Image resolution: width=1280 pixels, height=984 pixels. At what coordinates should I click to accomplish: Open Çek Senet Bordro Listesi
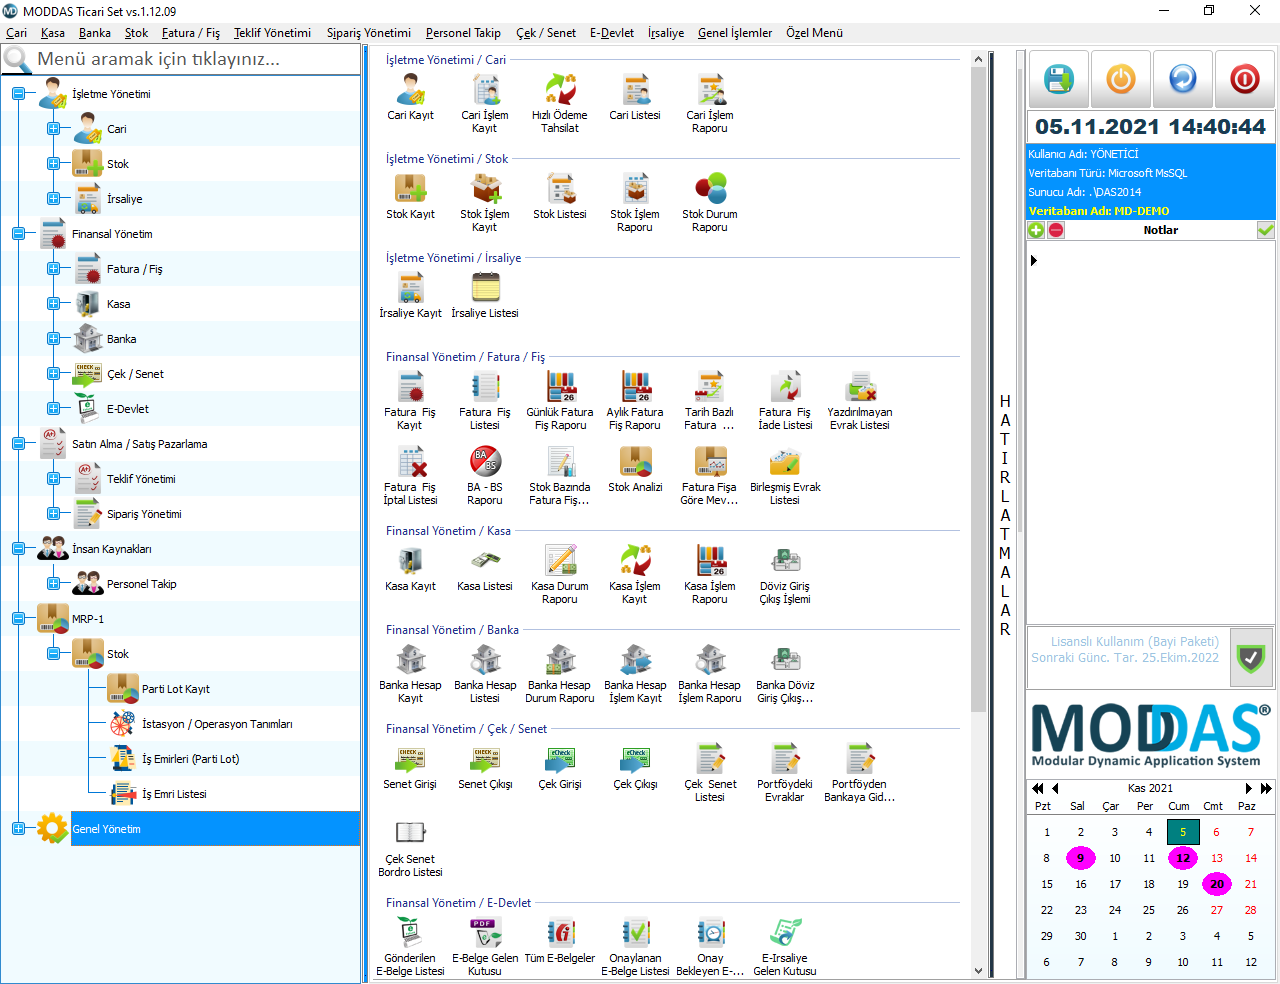[x=410, y=847]
